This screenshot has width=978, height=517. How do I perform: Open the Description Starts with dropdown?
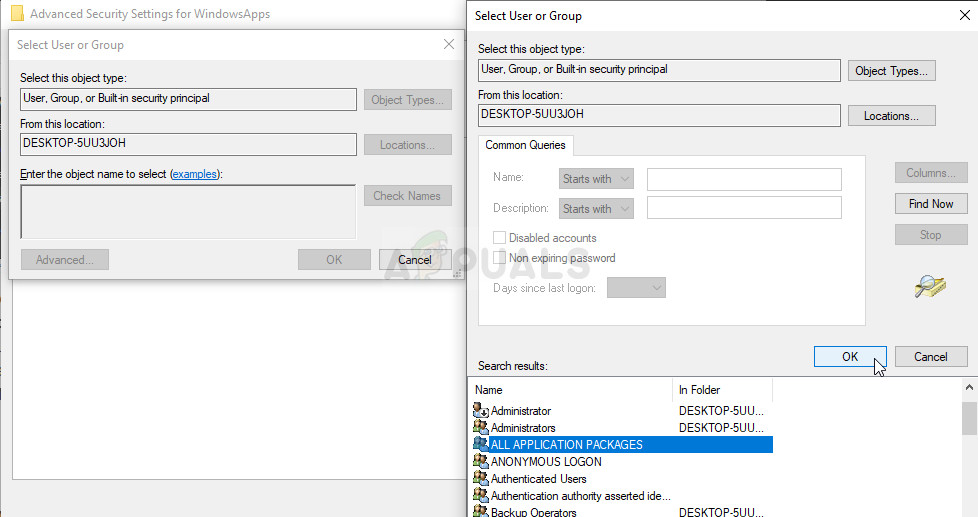coord(596,209)
